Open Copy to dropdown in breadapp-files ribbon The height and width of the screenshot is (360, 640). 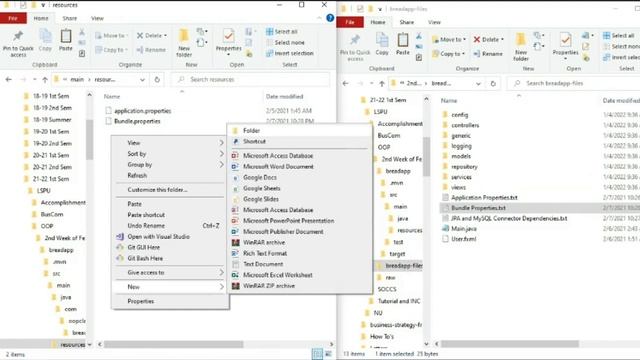(448, 54)
